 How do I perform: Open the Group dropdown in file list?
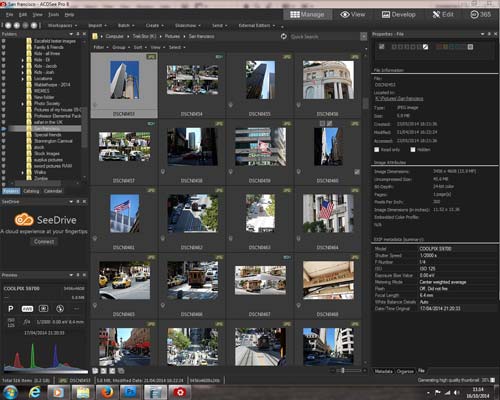click(120, 47)
